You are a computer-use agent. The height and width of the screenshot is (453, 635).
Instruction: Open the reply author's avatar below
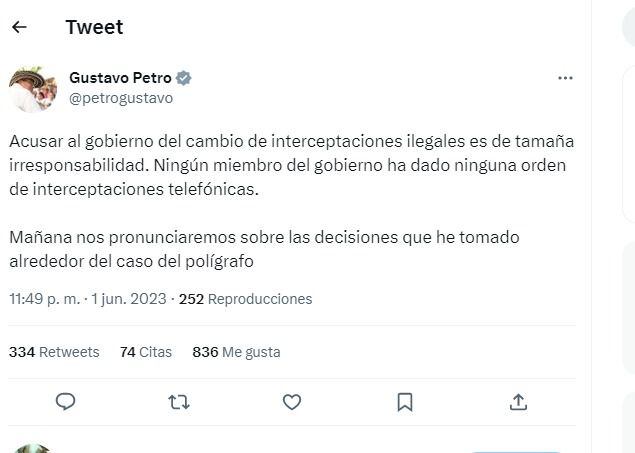pos(33,449)
